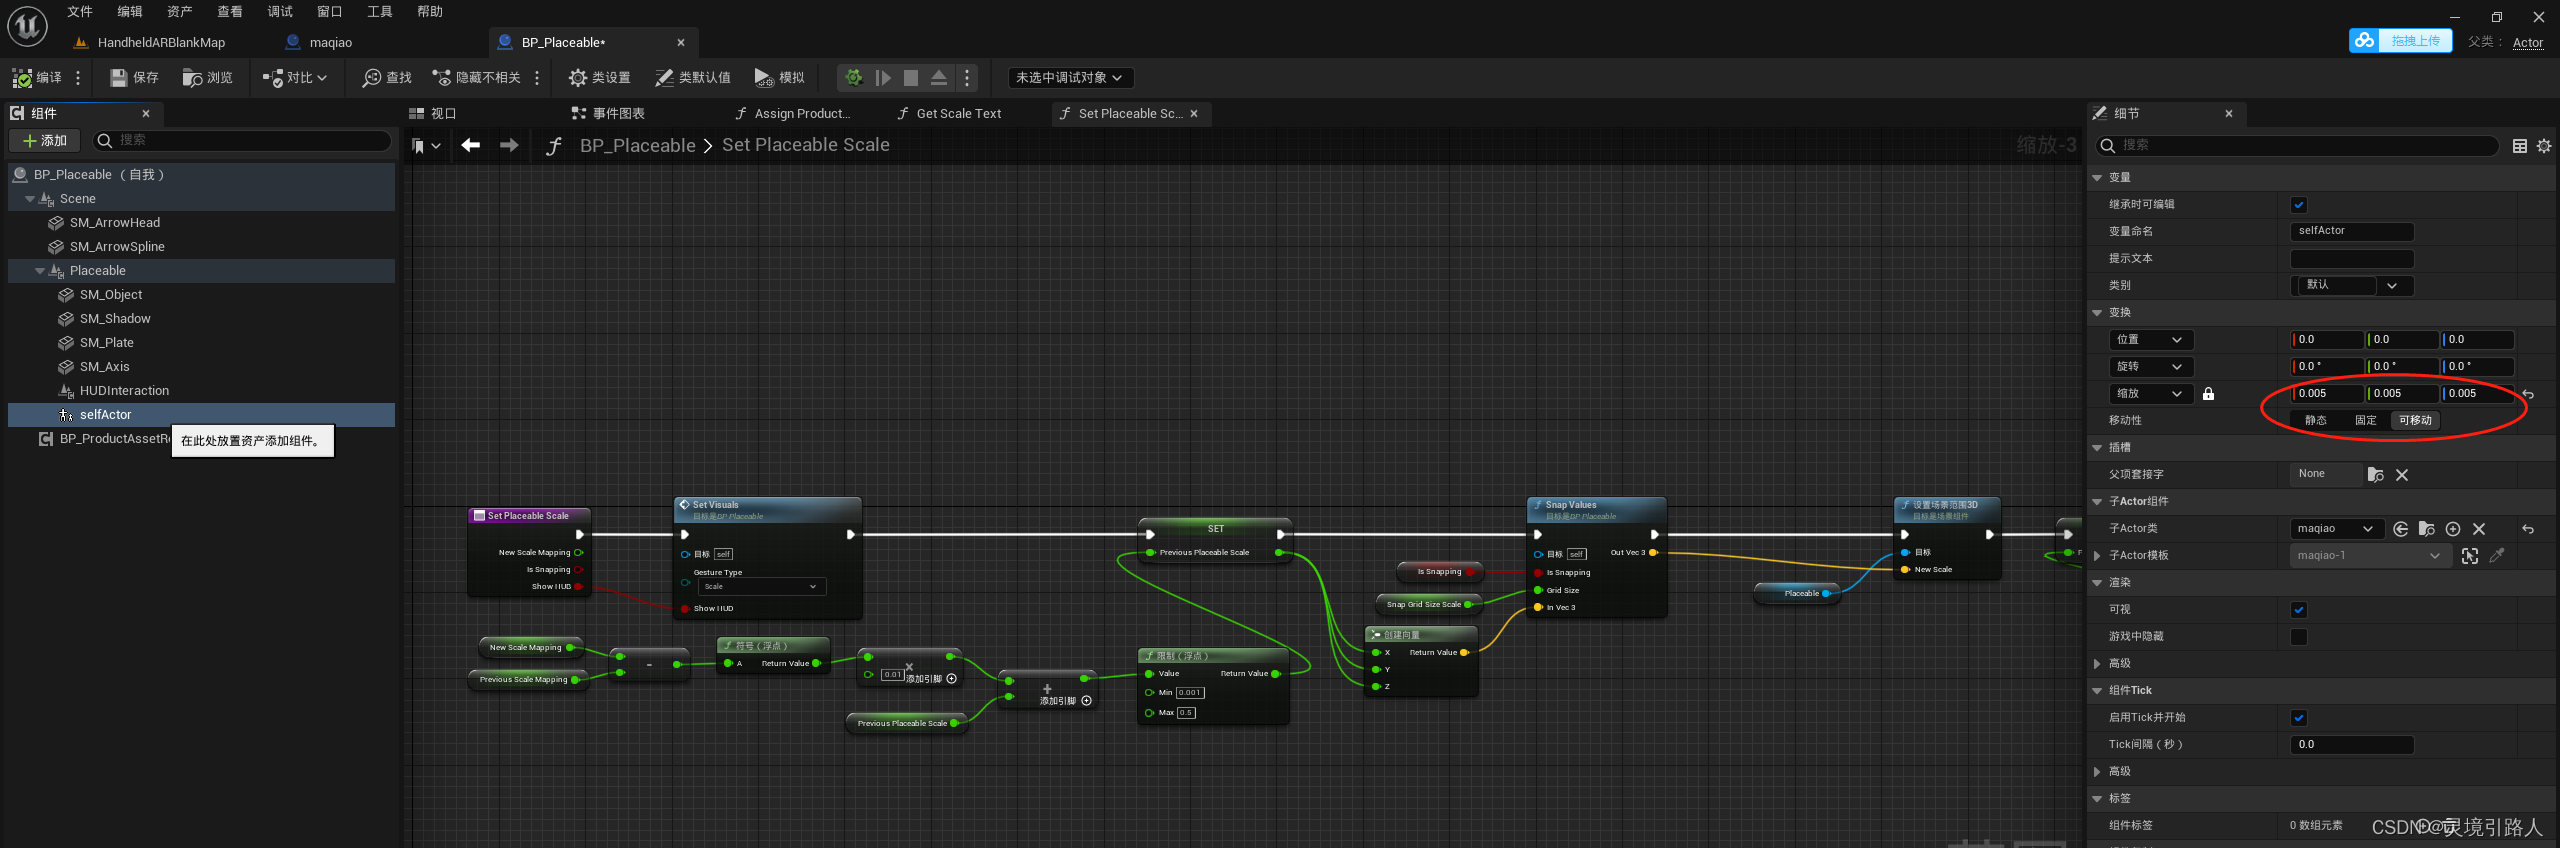Image resolution: width=2560 pixels, height=848 pixels.
Task: Select HUDInteraction component
Action: (x=124, y=391)
